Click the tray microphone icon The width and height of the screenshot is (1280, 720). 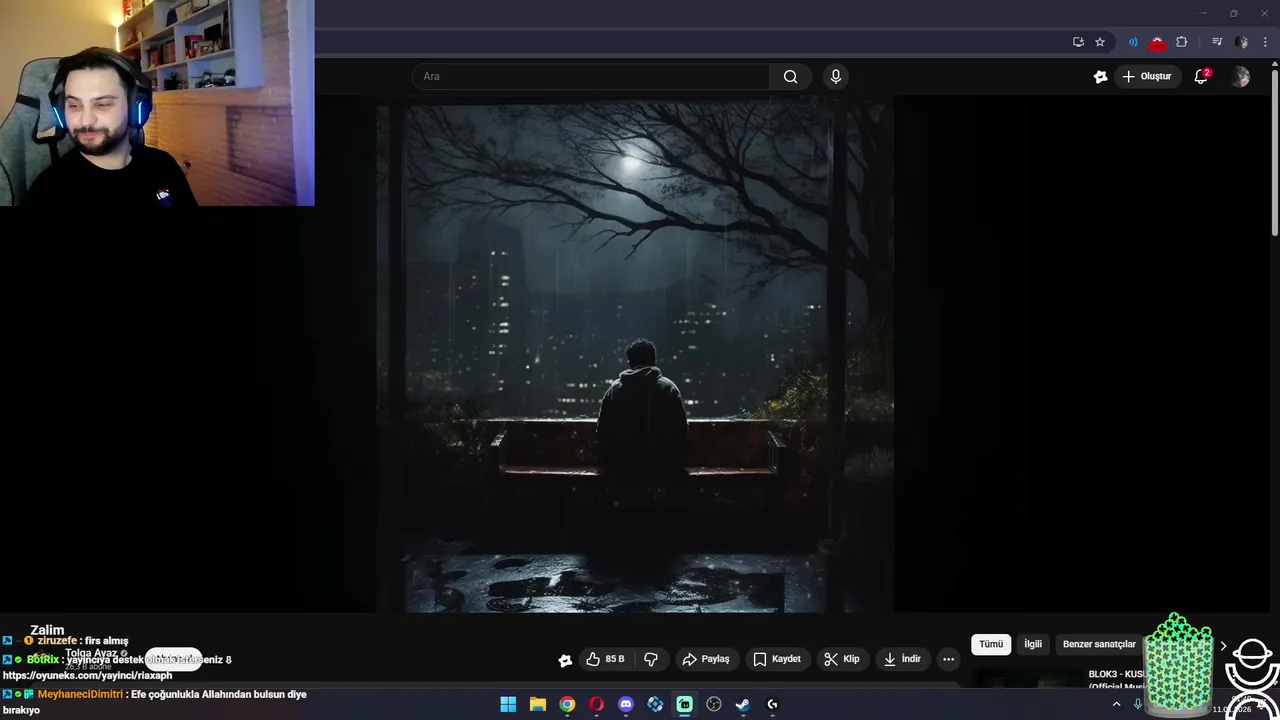click(x=1138, y=704)
